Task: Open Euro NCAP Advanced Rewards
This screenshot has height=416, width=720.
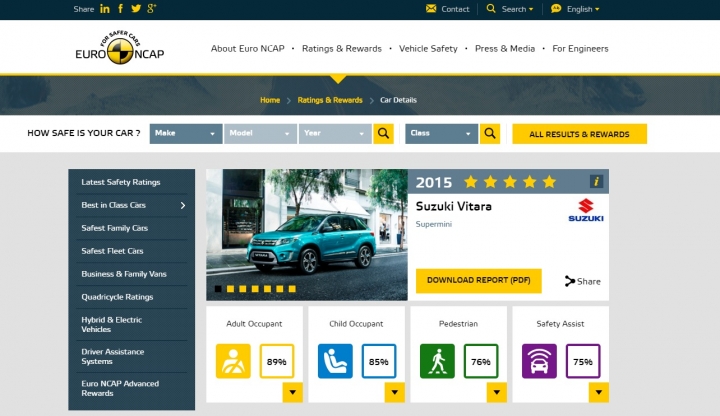Action: tap(120, 388)
